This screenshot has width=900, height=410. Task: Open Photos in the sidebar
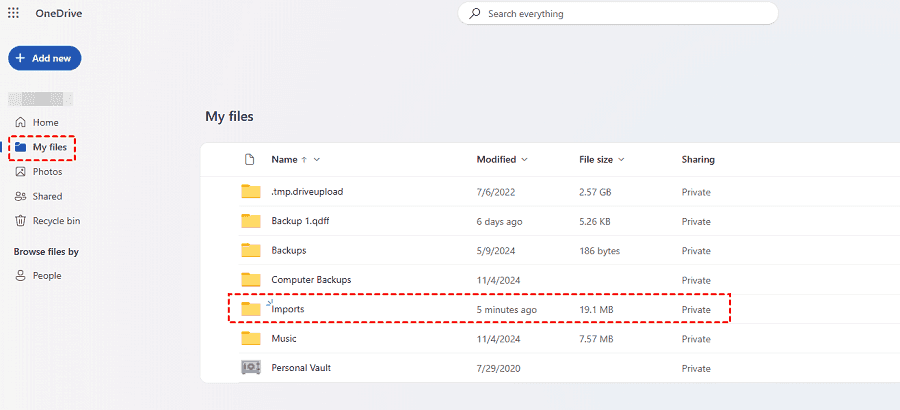point(47,172)
